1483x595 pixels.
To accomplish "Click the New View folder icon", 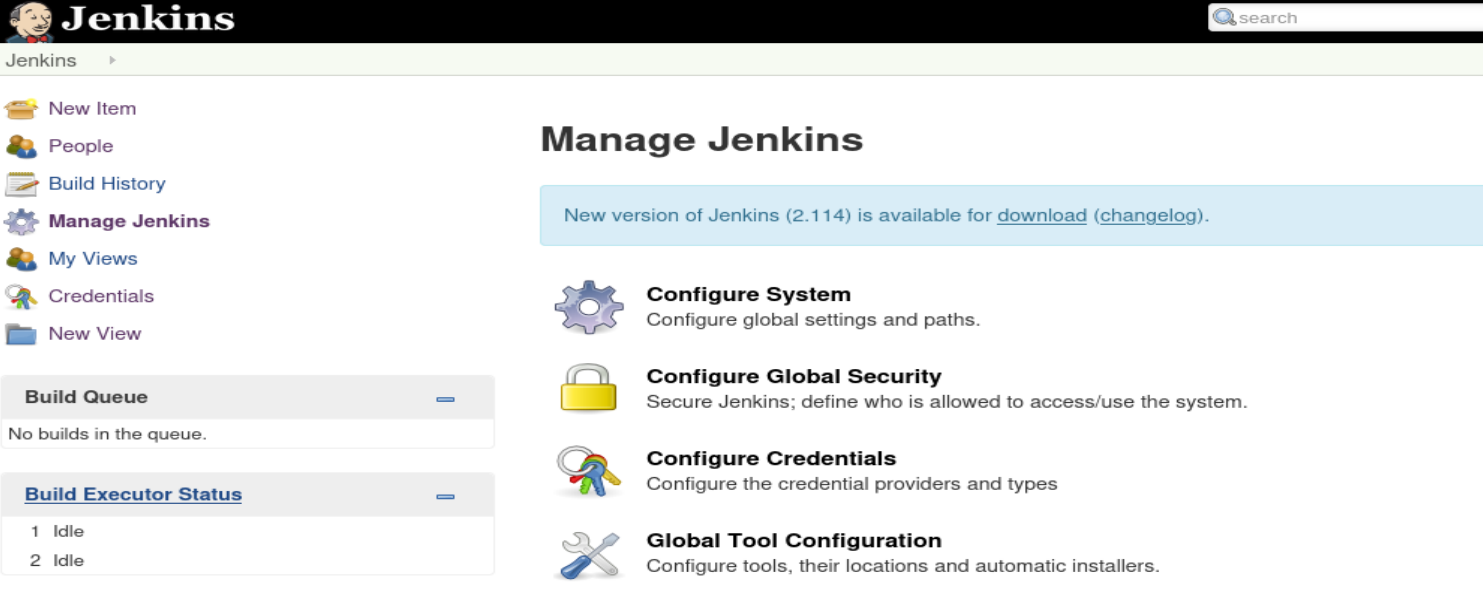I will click(x=21, y=334).
